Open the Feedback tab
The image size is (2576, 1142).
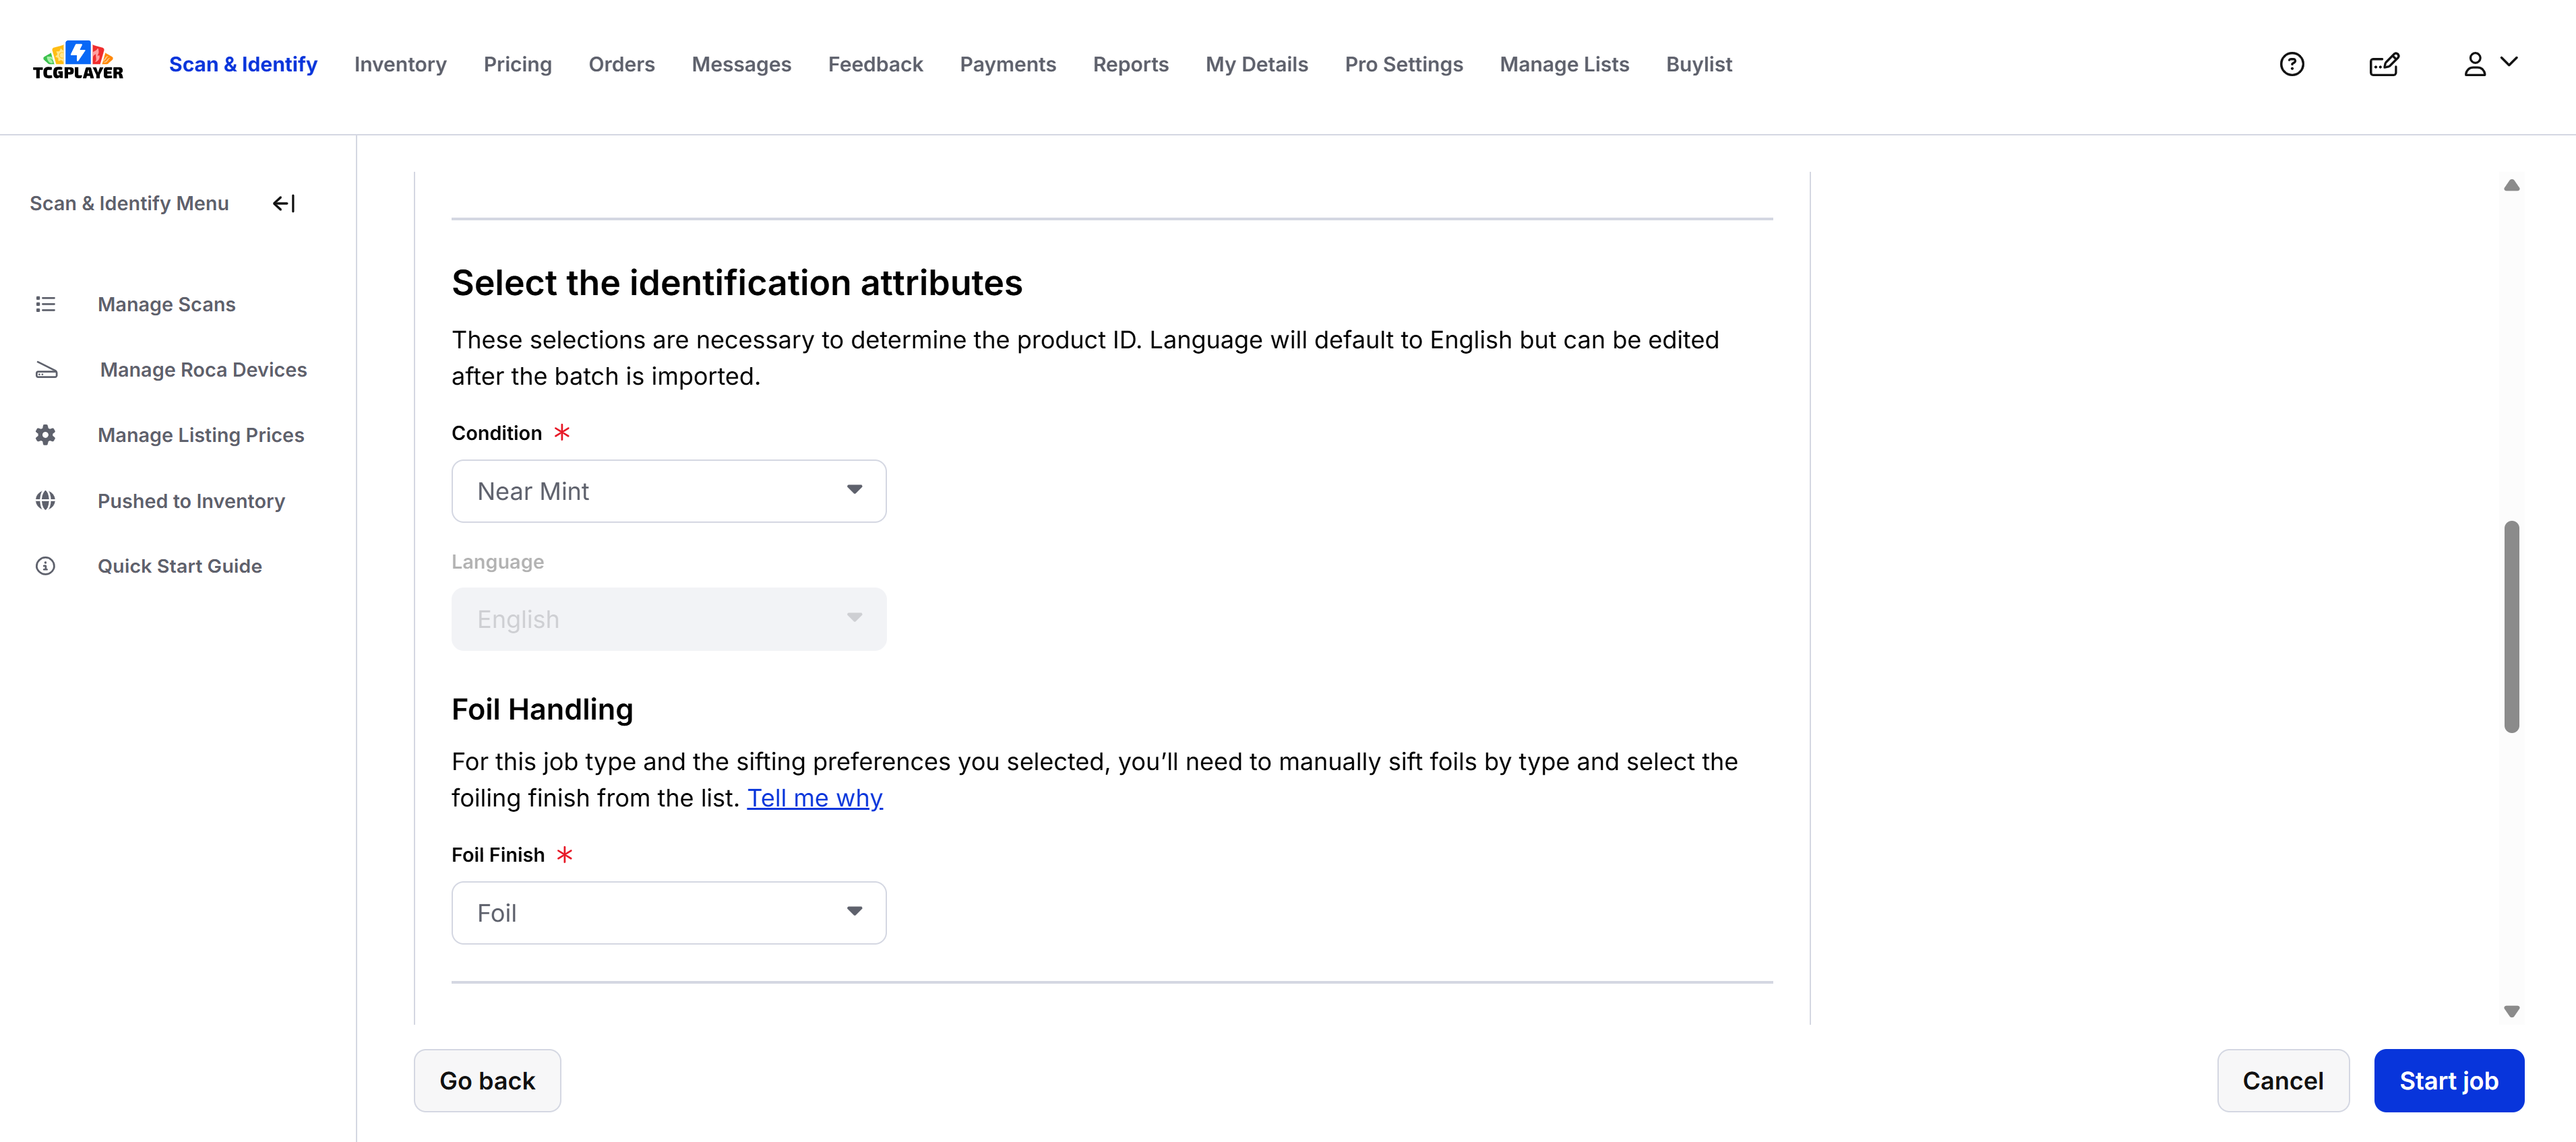(x=875, y=64)
